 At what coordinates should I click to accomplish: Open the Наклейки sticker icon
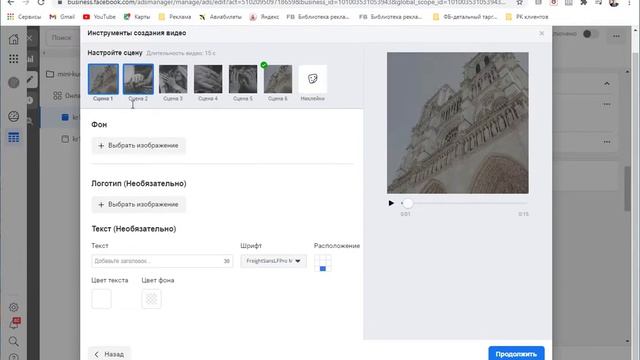click(x=313, y=79)
